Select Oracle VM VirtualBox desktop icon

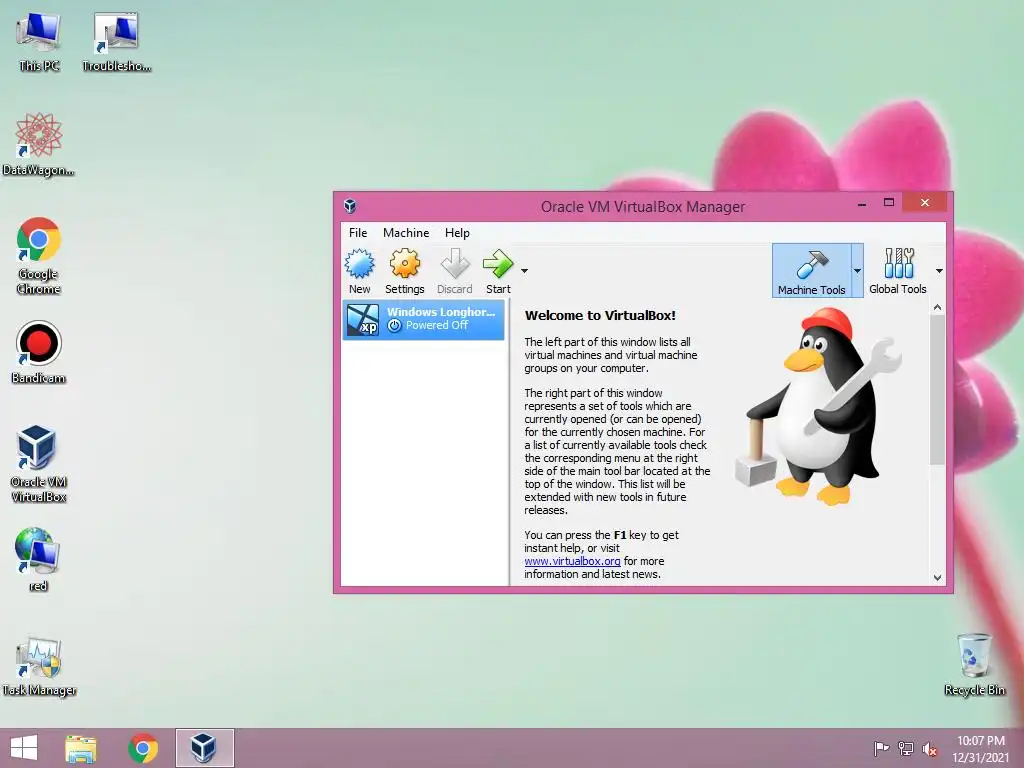tap(39, 464)
